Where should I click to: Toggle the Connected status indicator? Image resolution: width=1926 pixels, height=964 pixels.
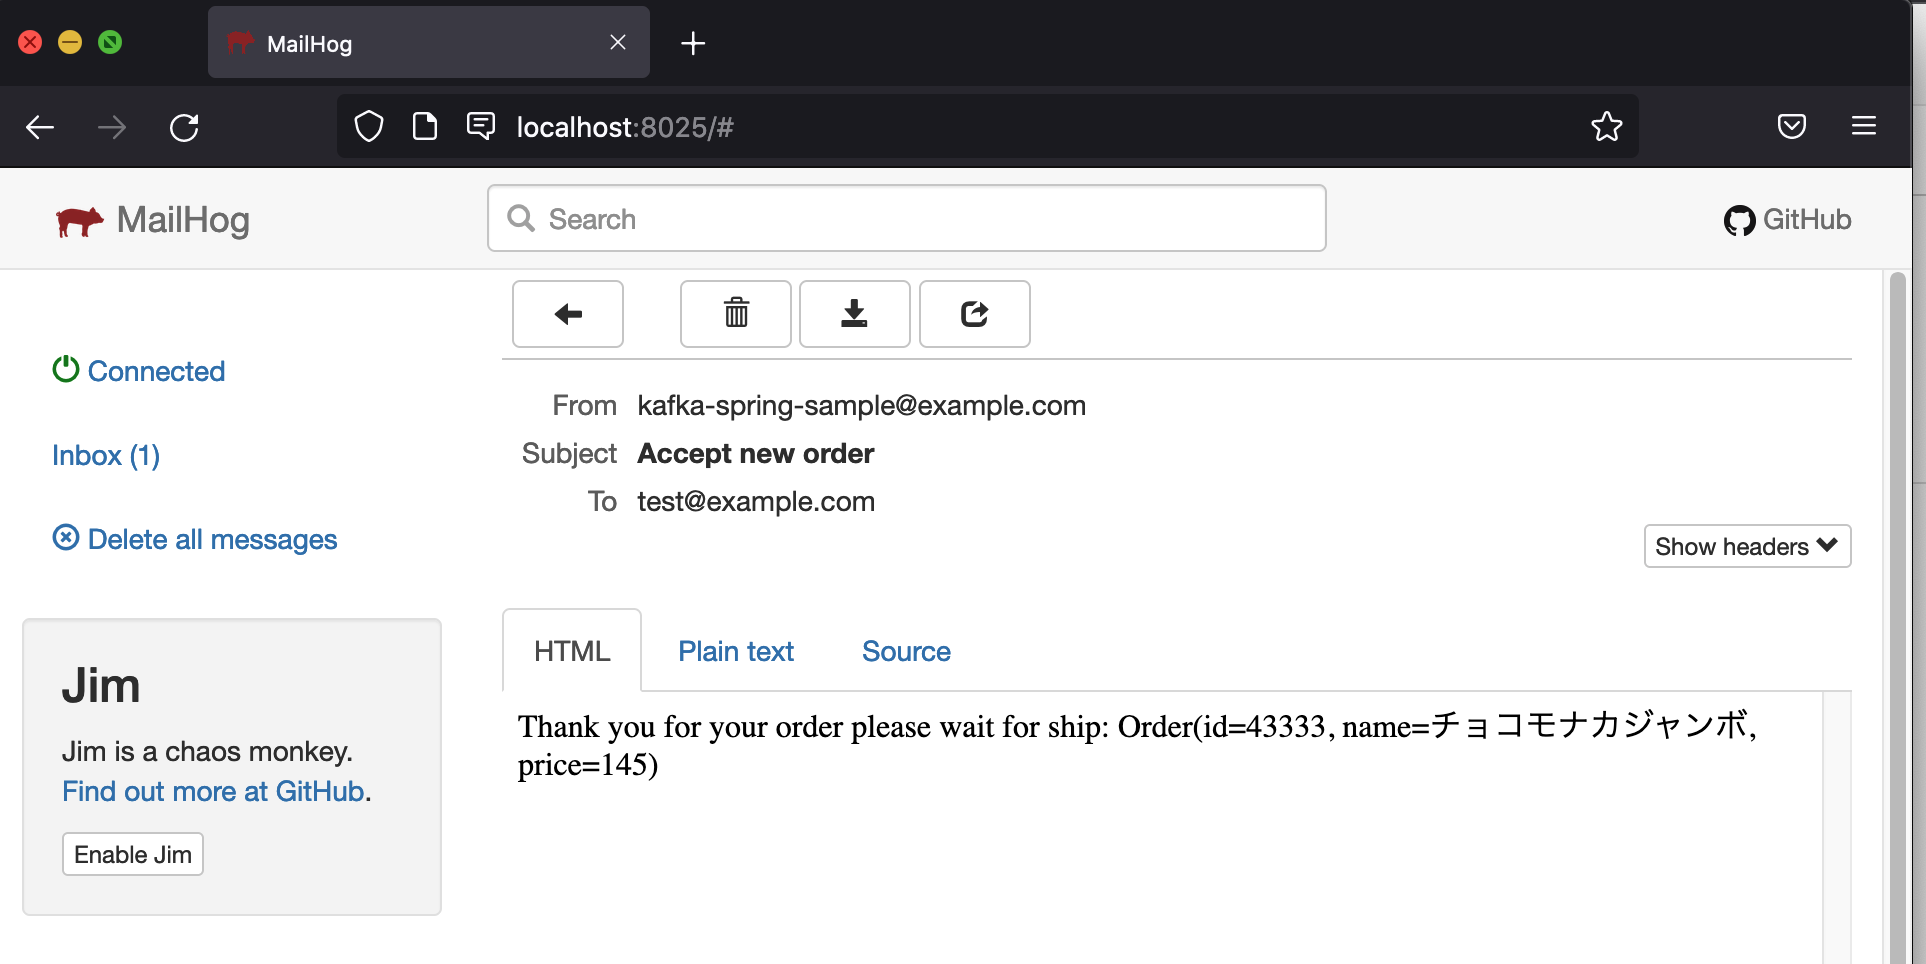[x=138, y=371]
